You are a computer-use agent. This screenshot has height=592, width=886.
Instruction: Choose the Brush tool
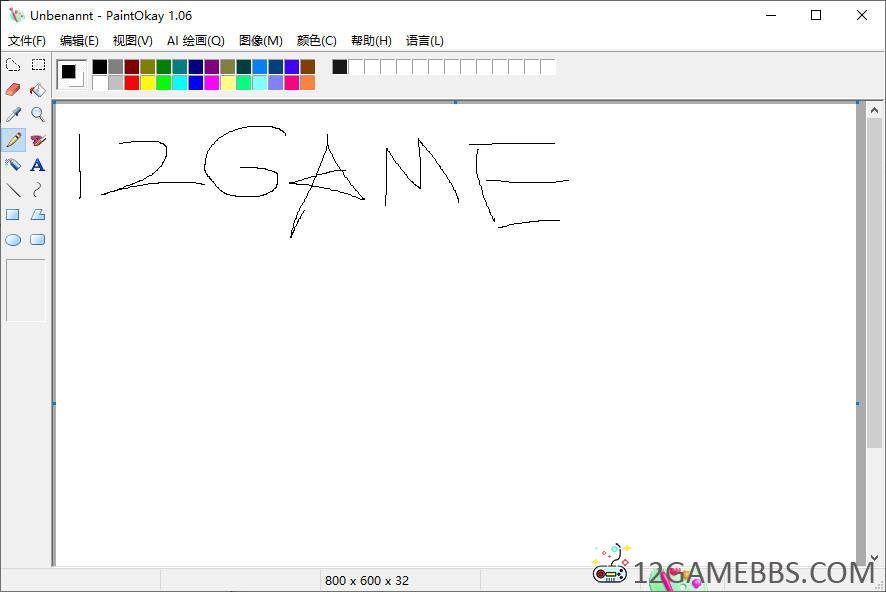pyautogui.click(x=38, y=140)
